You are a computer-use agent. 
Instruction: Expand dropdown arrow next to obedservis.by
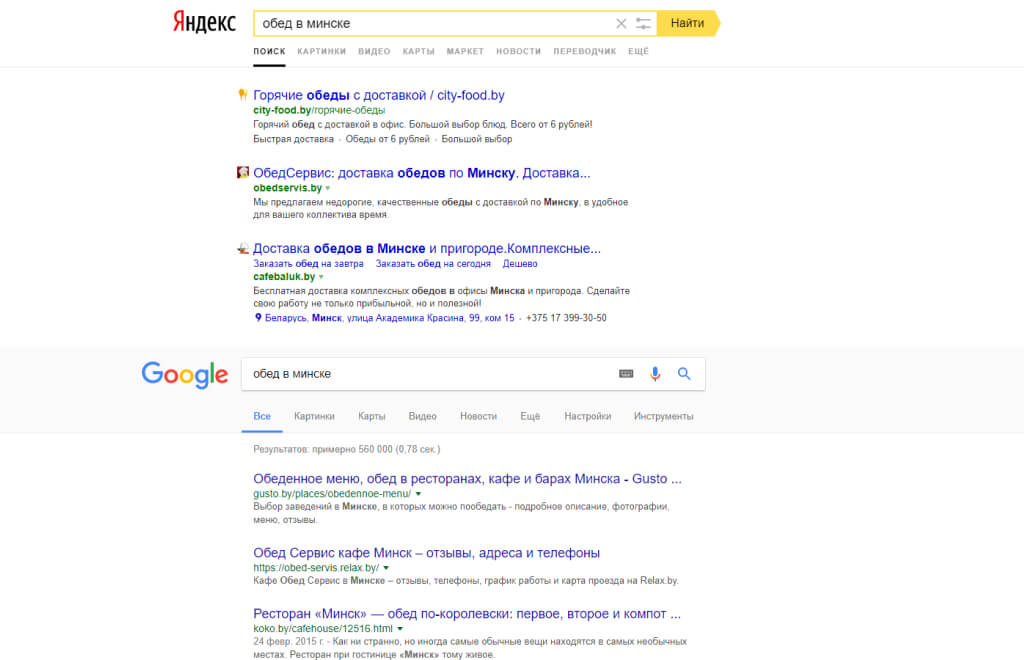click(x=327, y=188)
